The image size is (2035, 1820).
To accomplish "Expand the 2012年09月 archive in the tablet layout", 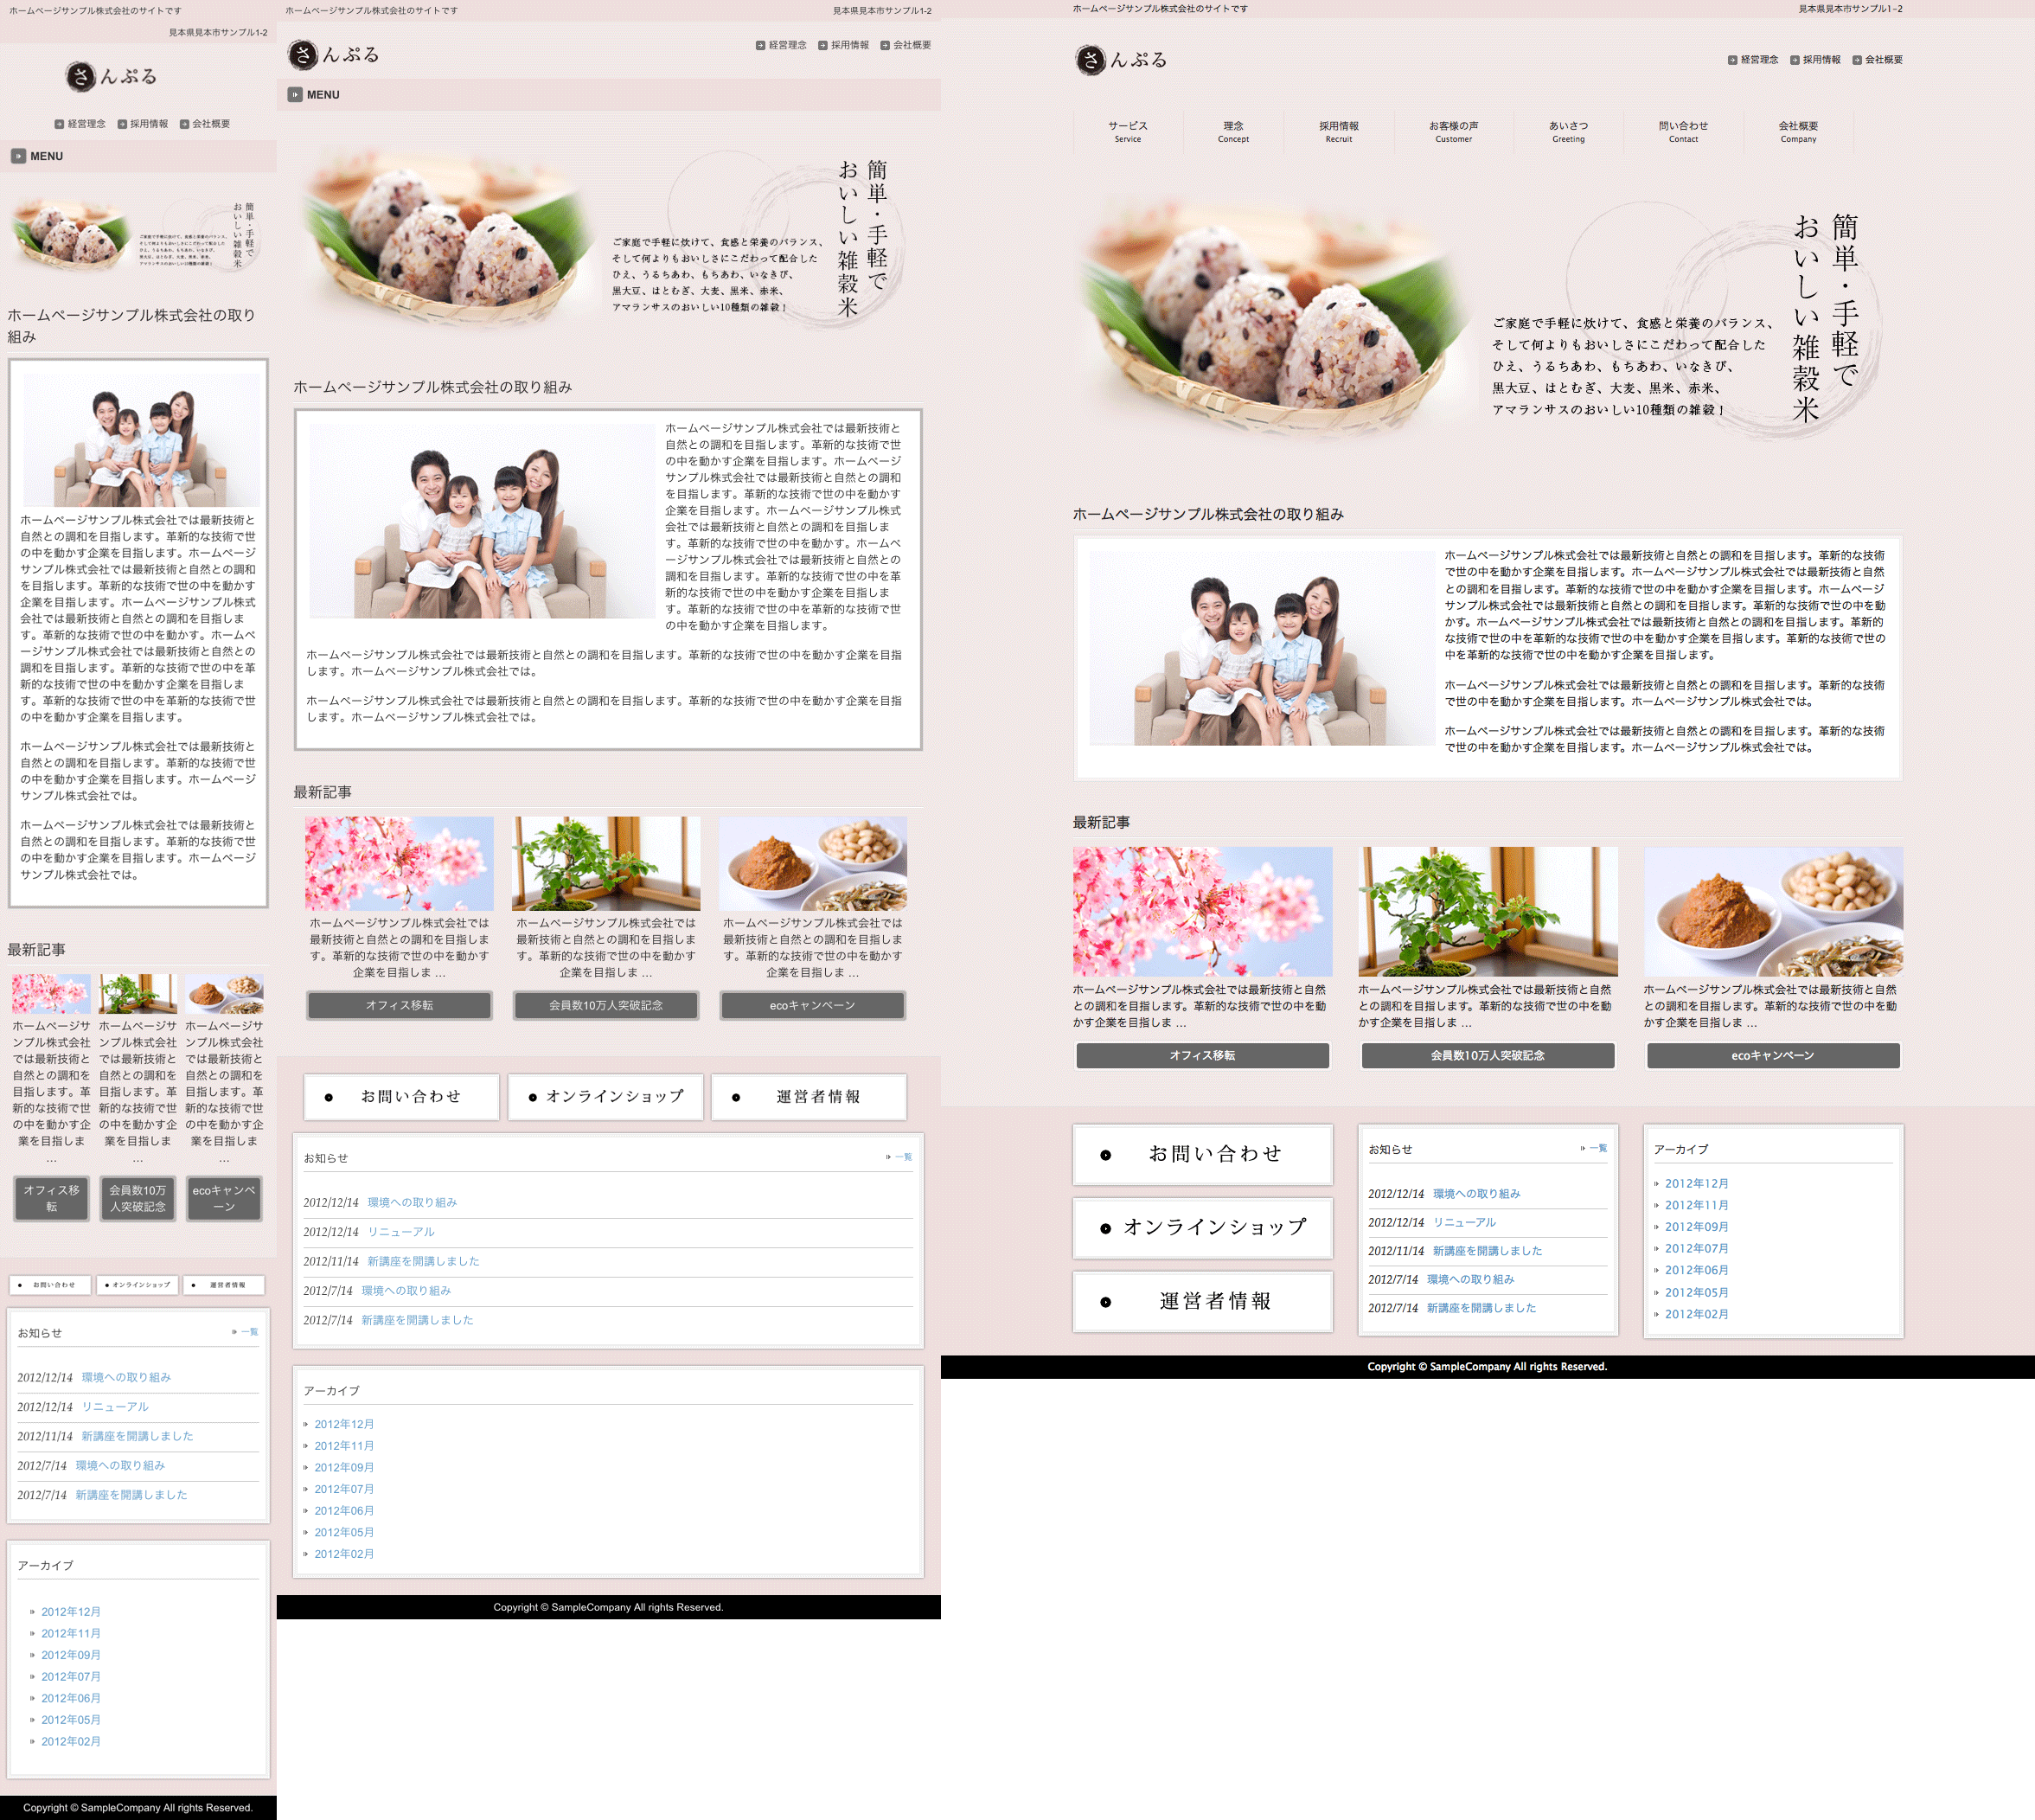I will click(x=344, y=1467).
